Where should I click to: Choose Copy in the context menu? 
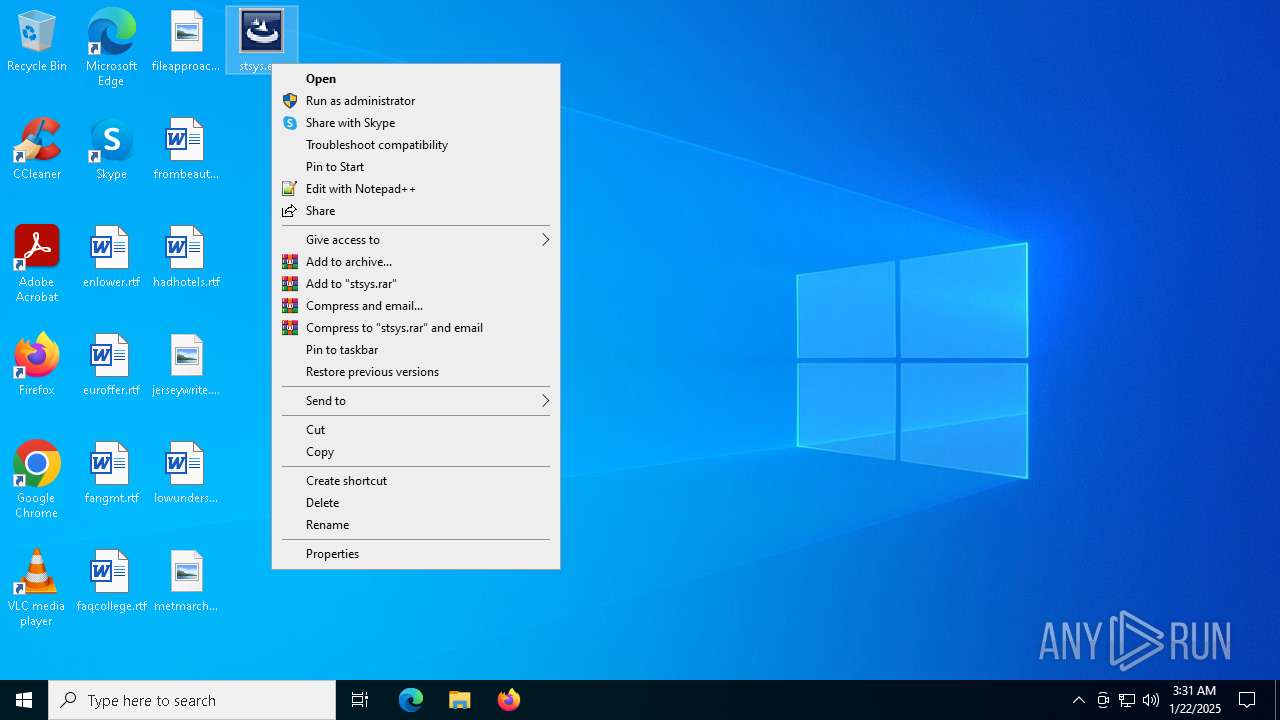coord(416,452)
